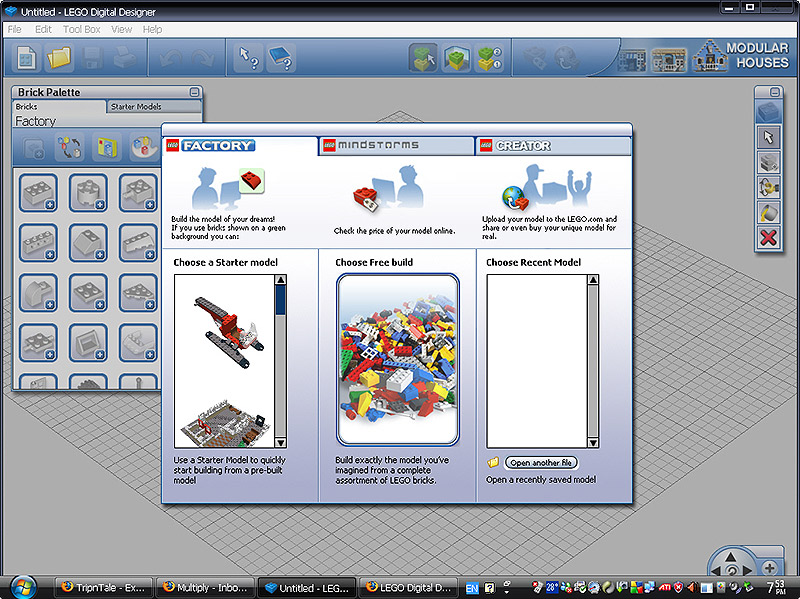Select the LEGO Factory tab
The image size is (800, 599).
[x=240, y=145]
